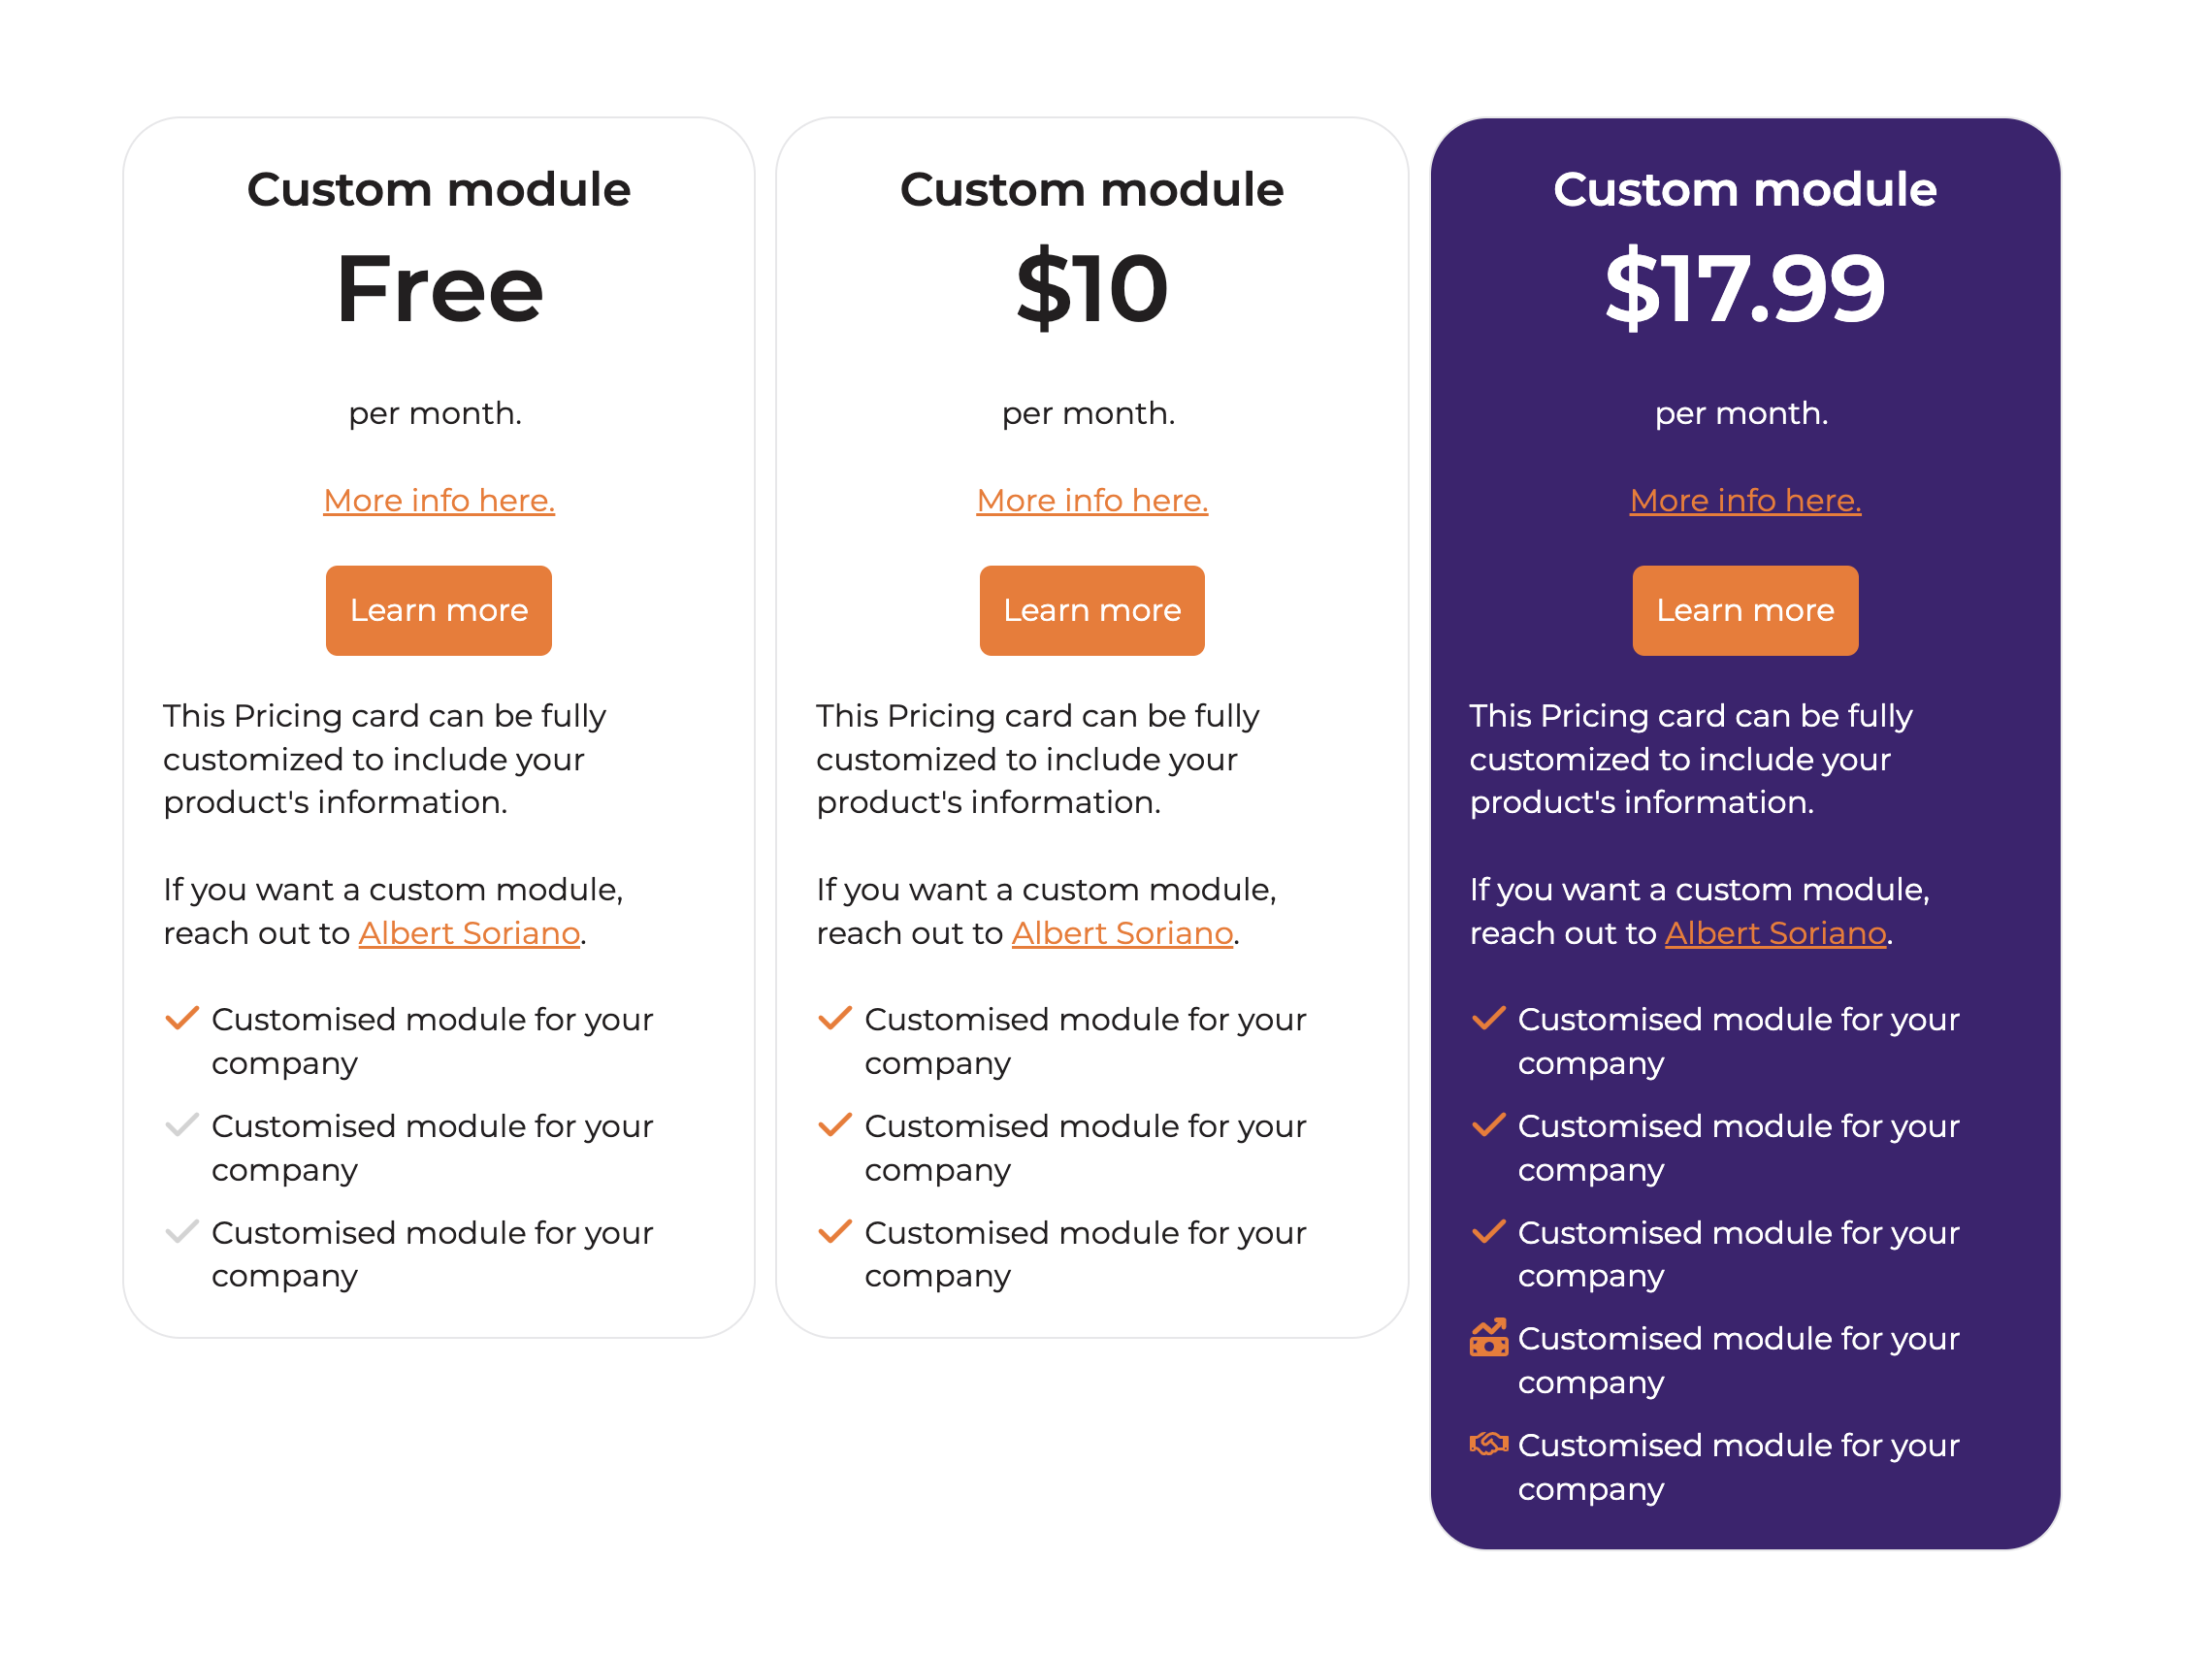Viewport: 2212px width, 1659px height.
Task: Open More info here link under Free
Action: pyautogui.click(x=439, y=500)
